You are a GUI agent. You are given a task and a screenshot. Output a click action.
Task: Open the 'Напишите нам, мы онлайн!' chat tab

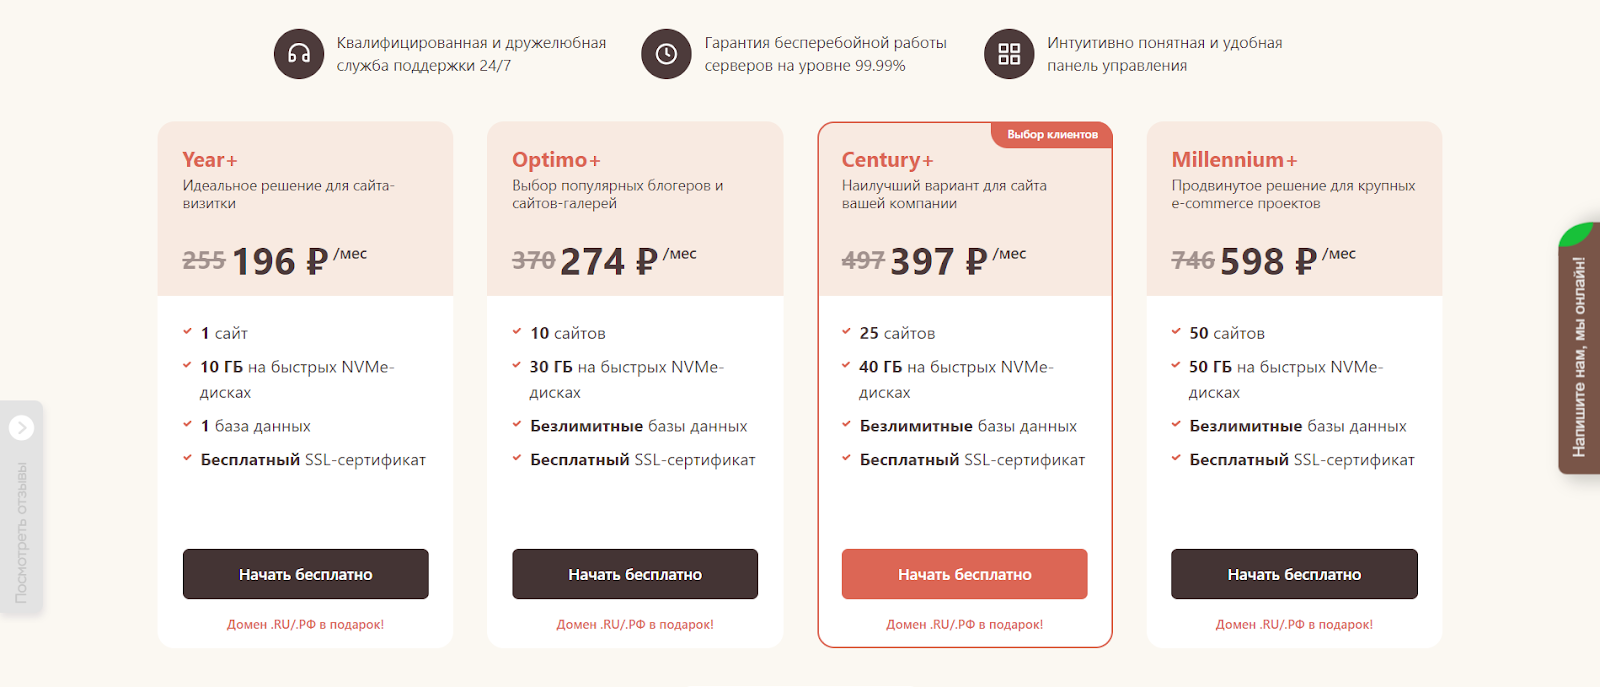(x=1579, y=349)
